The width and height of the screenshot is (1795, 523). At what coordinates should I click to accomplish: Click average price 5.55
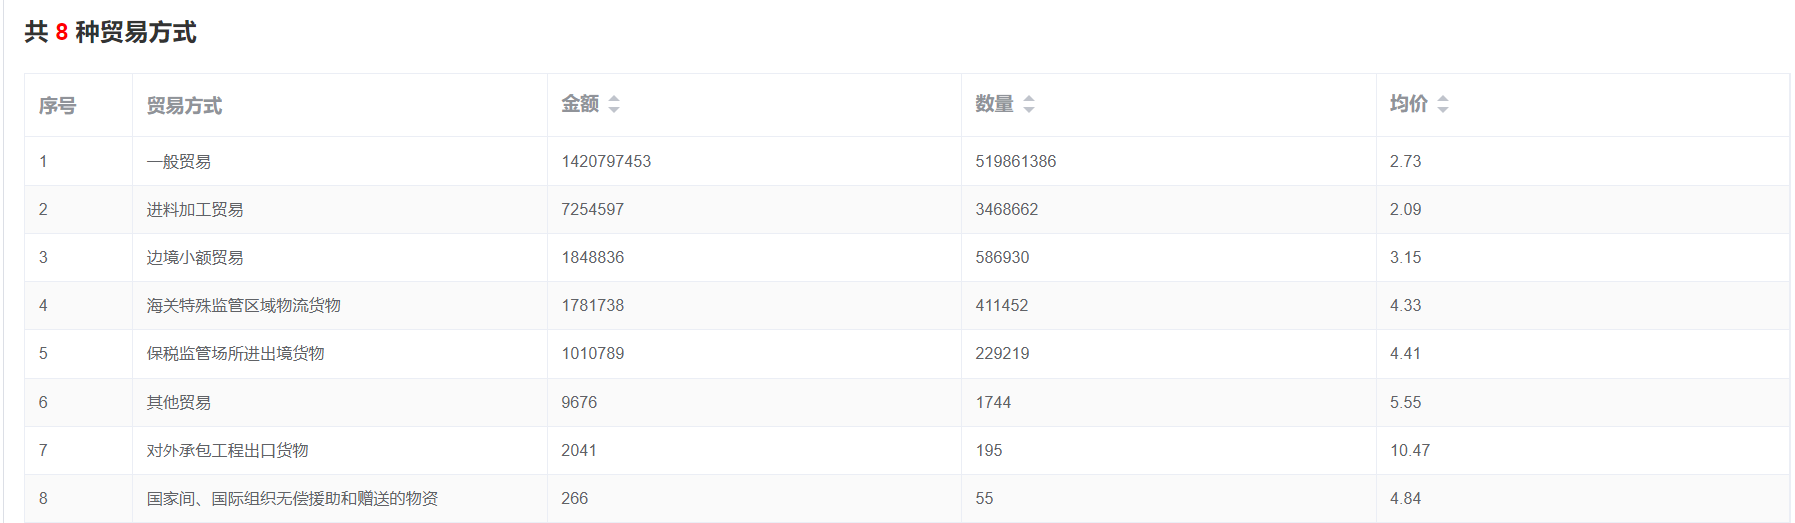[1405, 402]
